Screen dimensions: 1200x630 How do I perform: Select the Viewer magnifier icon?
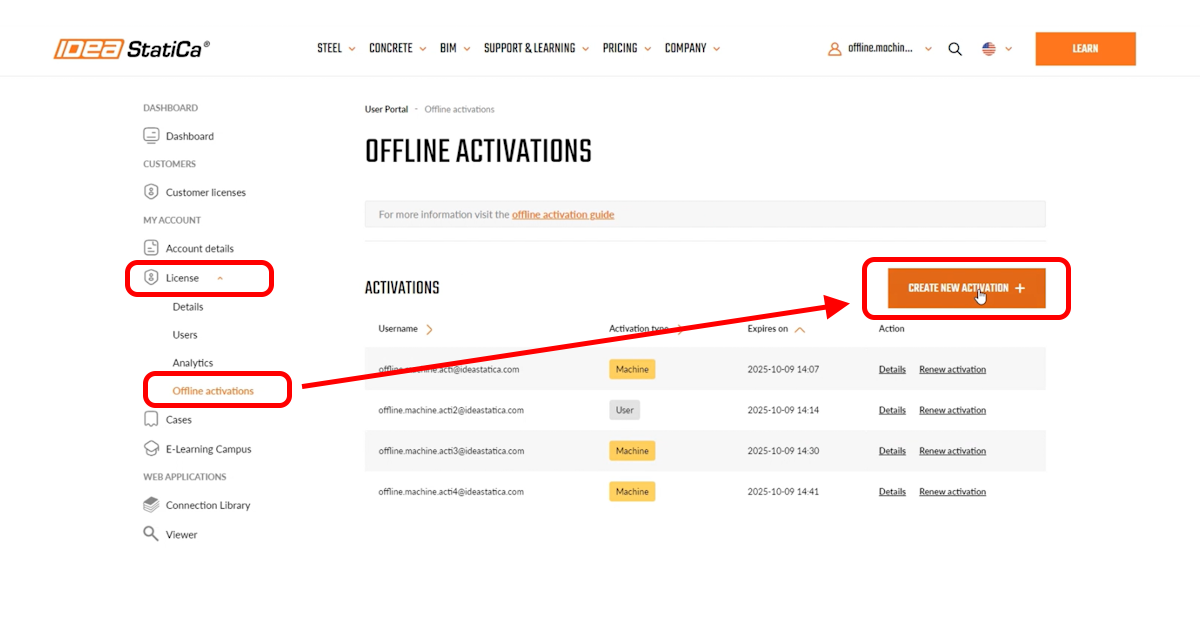150,533
